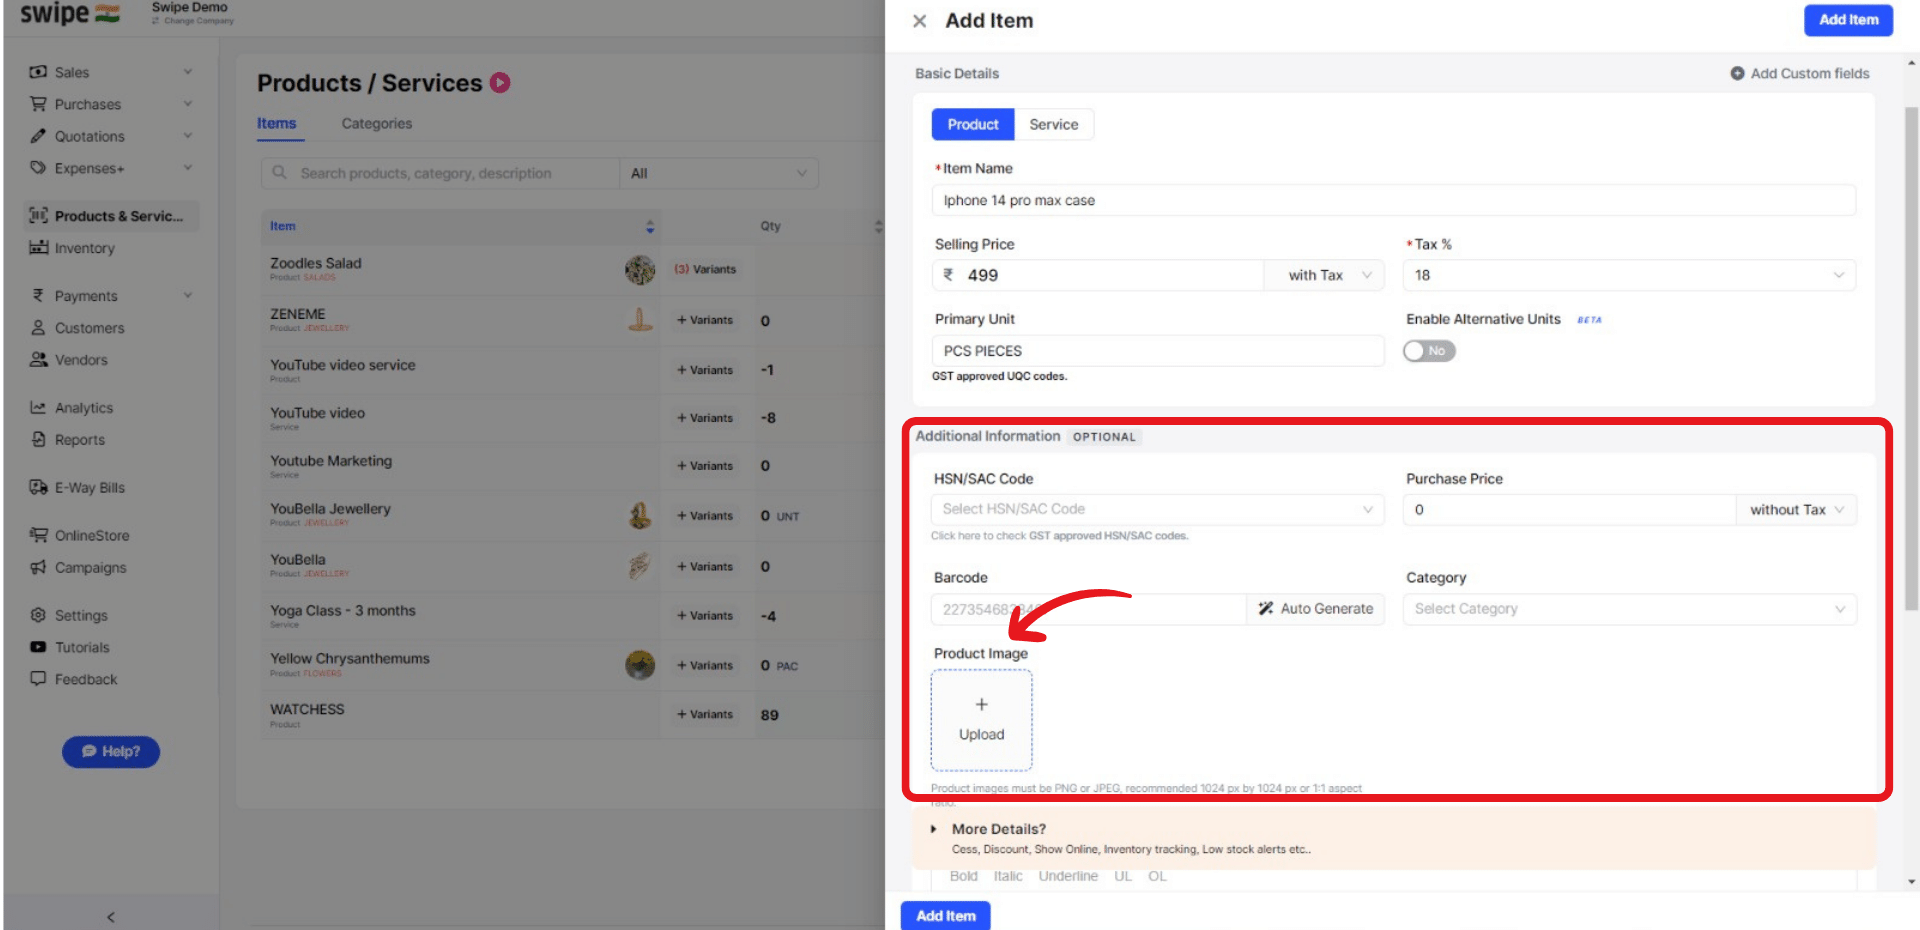Open E-Way Bills

pos(89,487)
